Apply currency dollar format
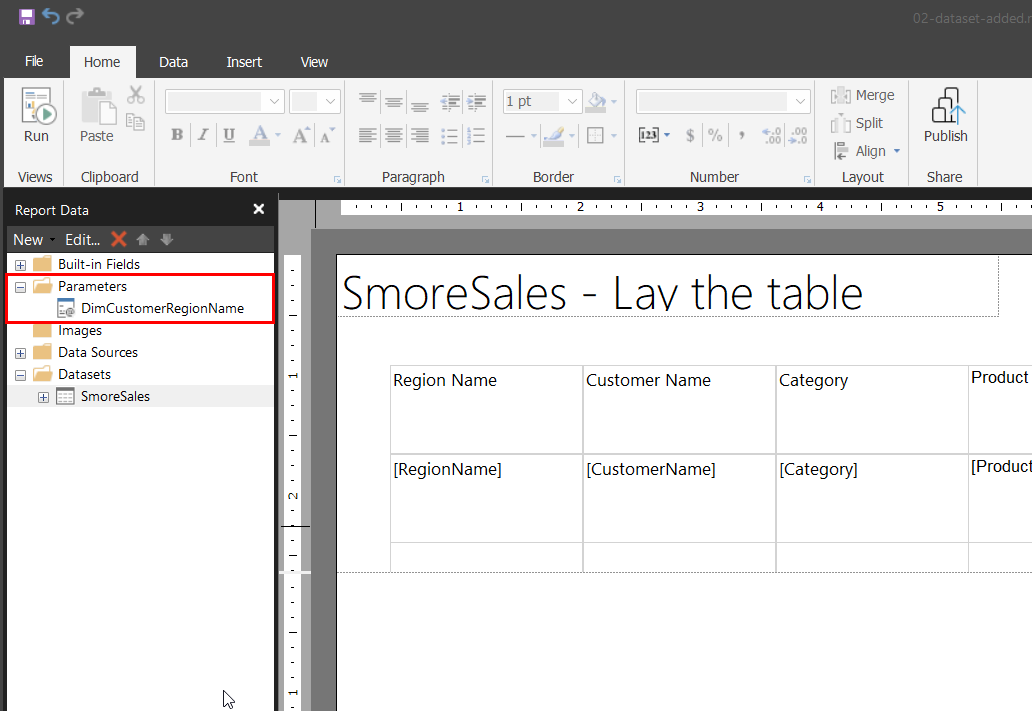 [690, 136]
